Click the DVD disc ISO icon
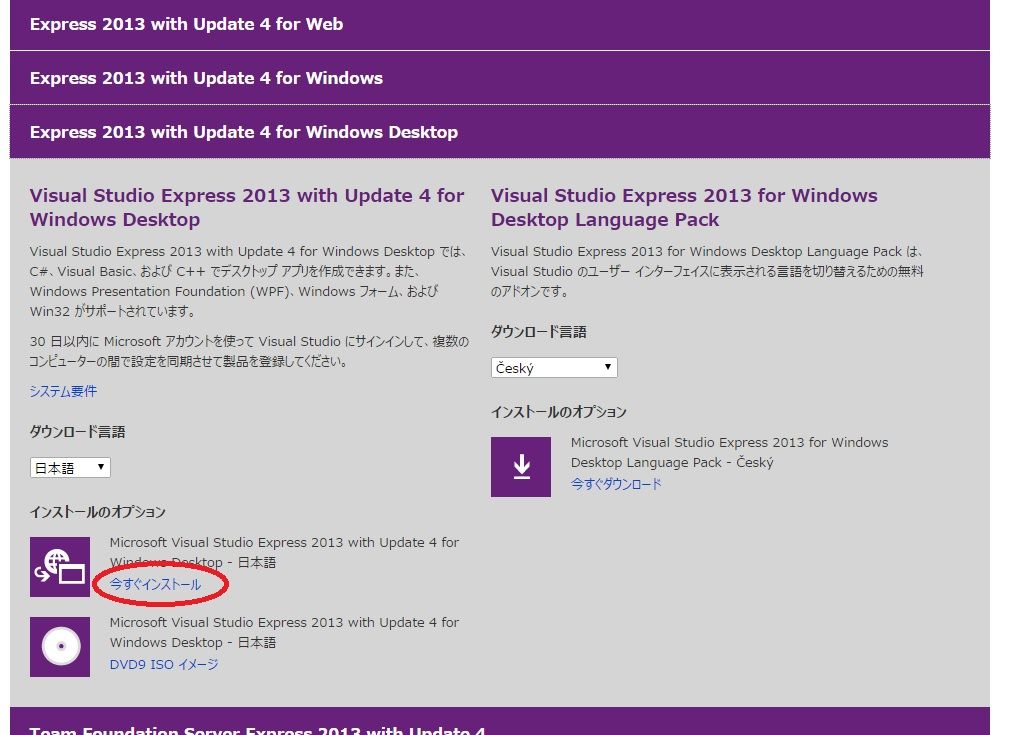This screenshot has height=735, width=1022. (x=60, y=647)
